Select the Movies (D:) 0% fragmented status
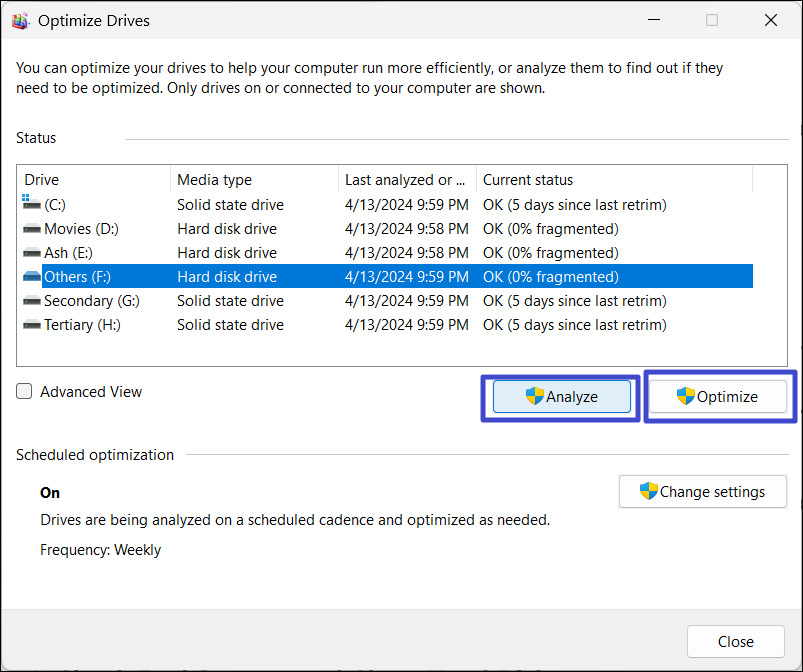Viewport: 803px width, 672px height. click(x=550, y=229)
